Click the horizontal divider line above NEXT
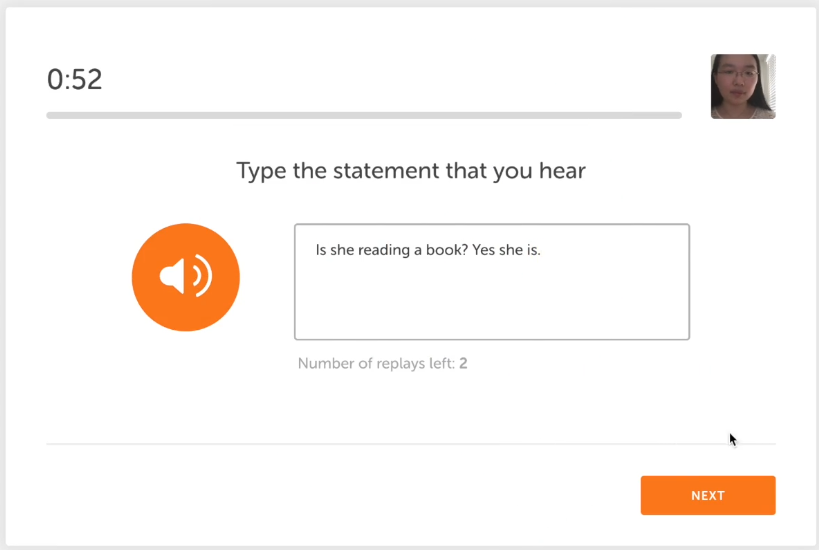Screen dimensions: 819x550 tap(411, 444)
